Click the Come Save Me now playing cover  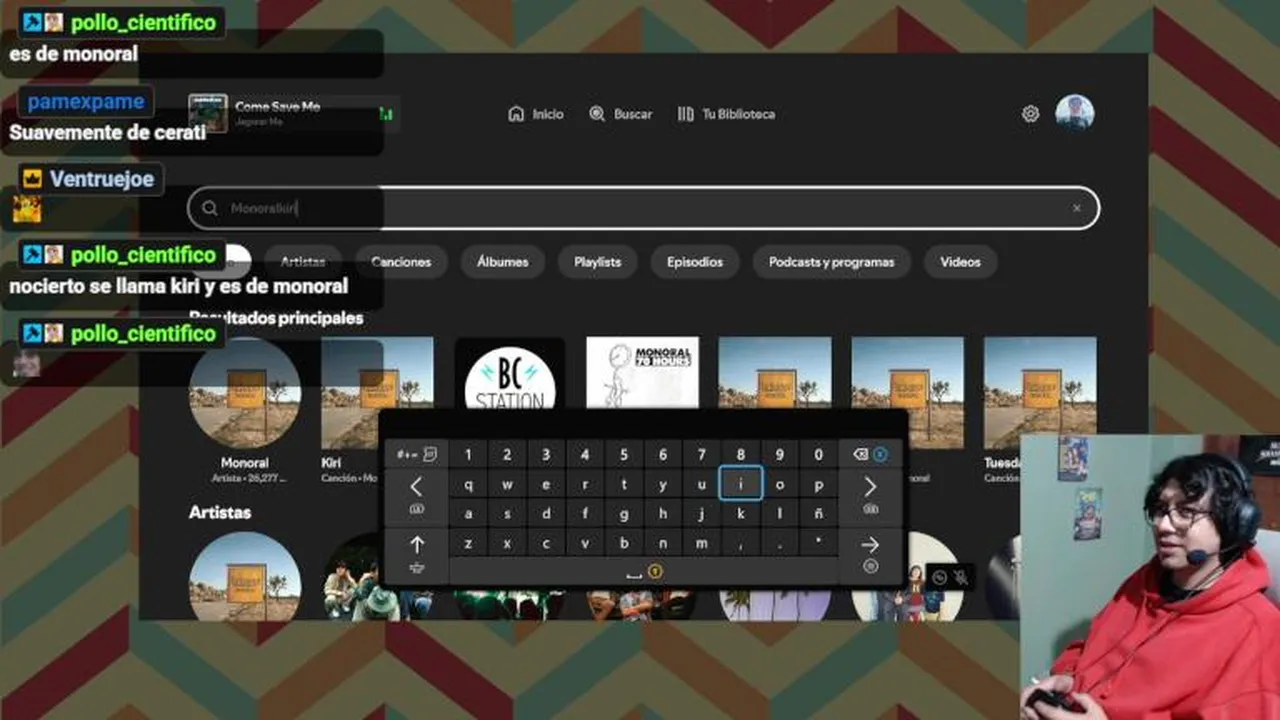(208, 113)
